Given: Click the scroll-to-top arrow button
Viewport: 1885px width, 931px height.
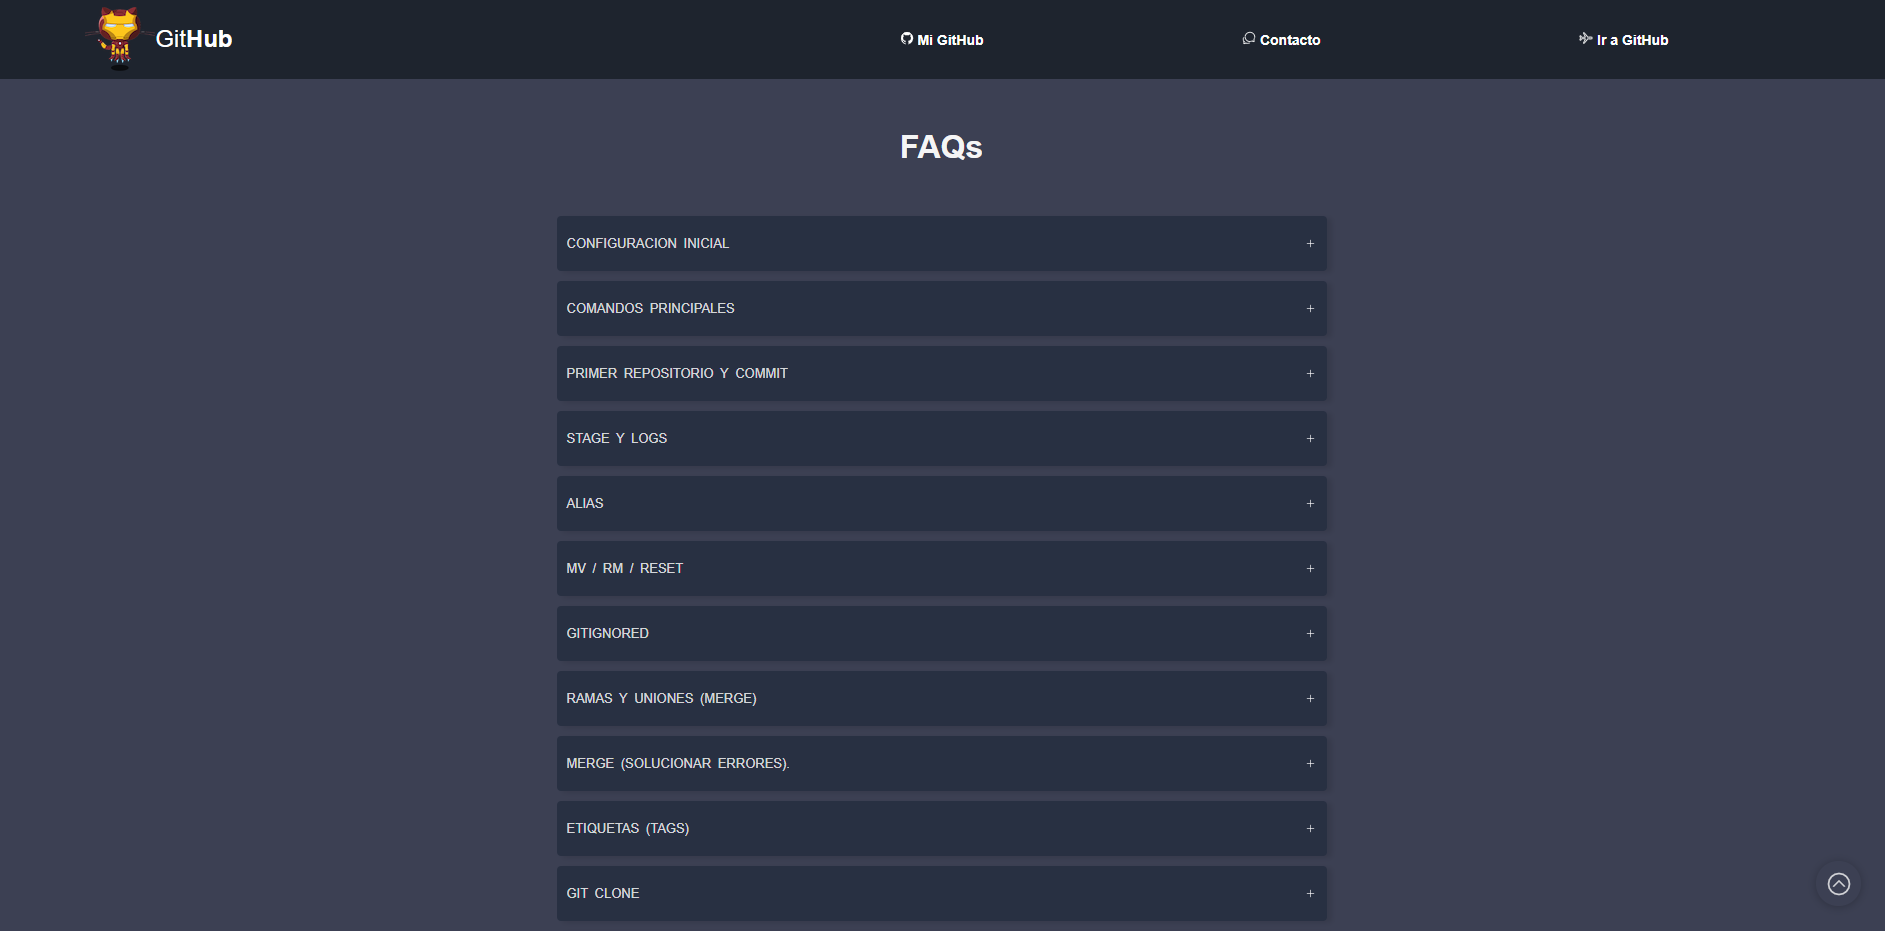Looking at the screenshot, I should pos(1838,884).
